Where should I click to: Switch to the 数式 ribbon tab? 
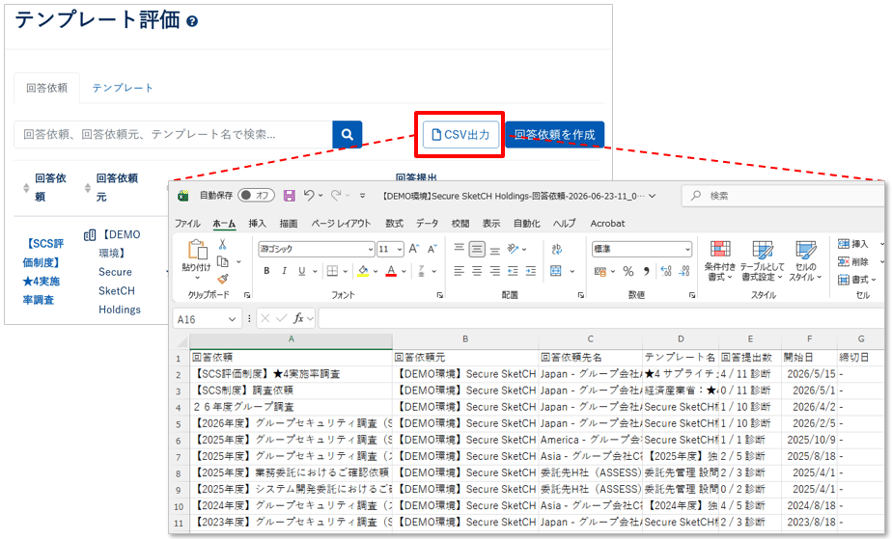point(394,224)
